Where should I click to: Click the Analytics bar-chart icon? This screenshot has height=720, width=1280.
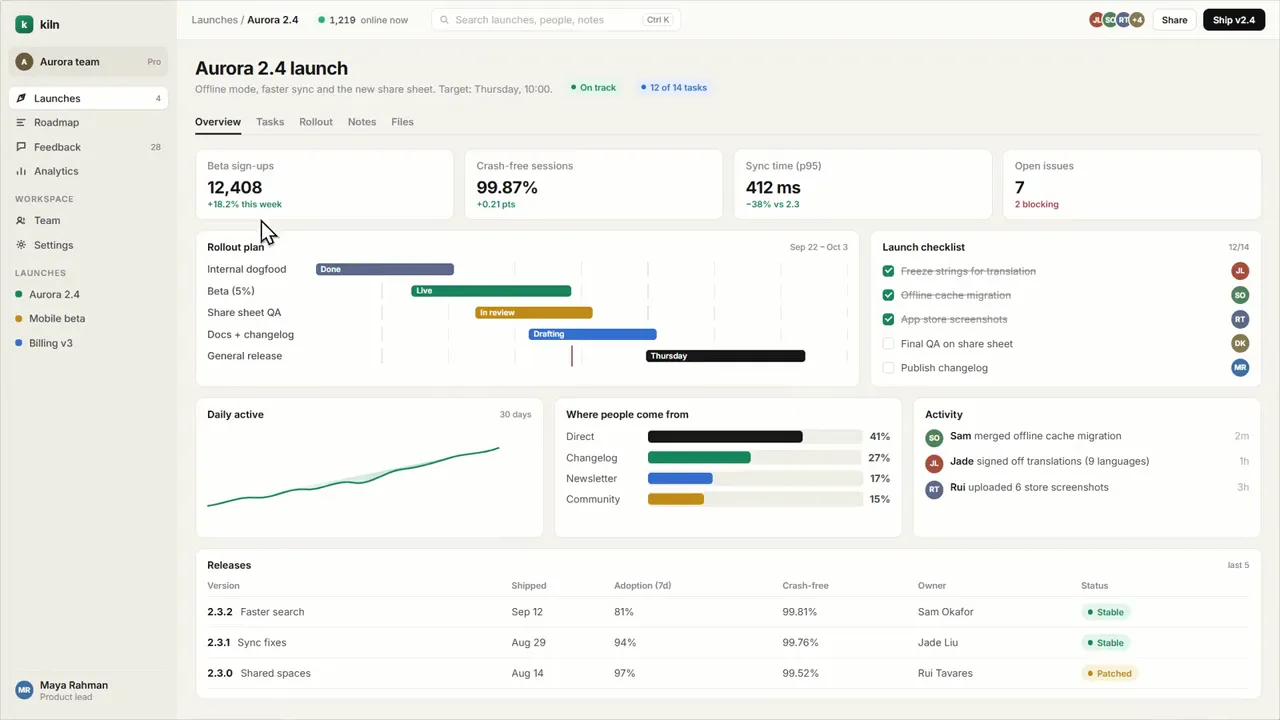point(22,171)
